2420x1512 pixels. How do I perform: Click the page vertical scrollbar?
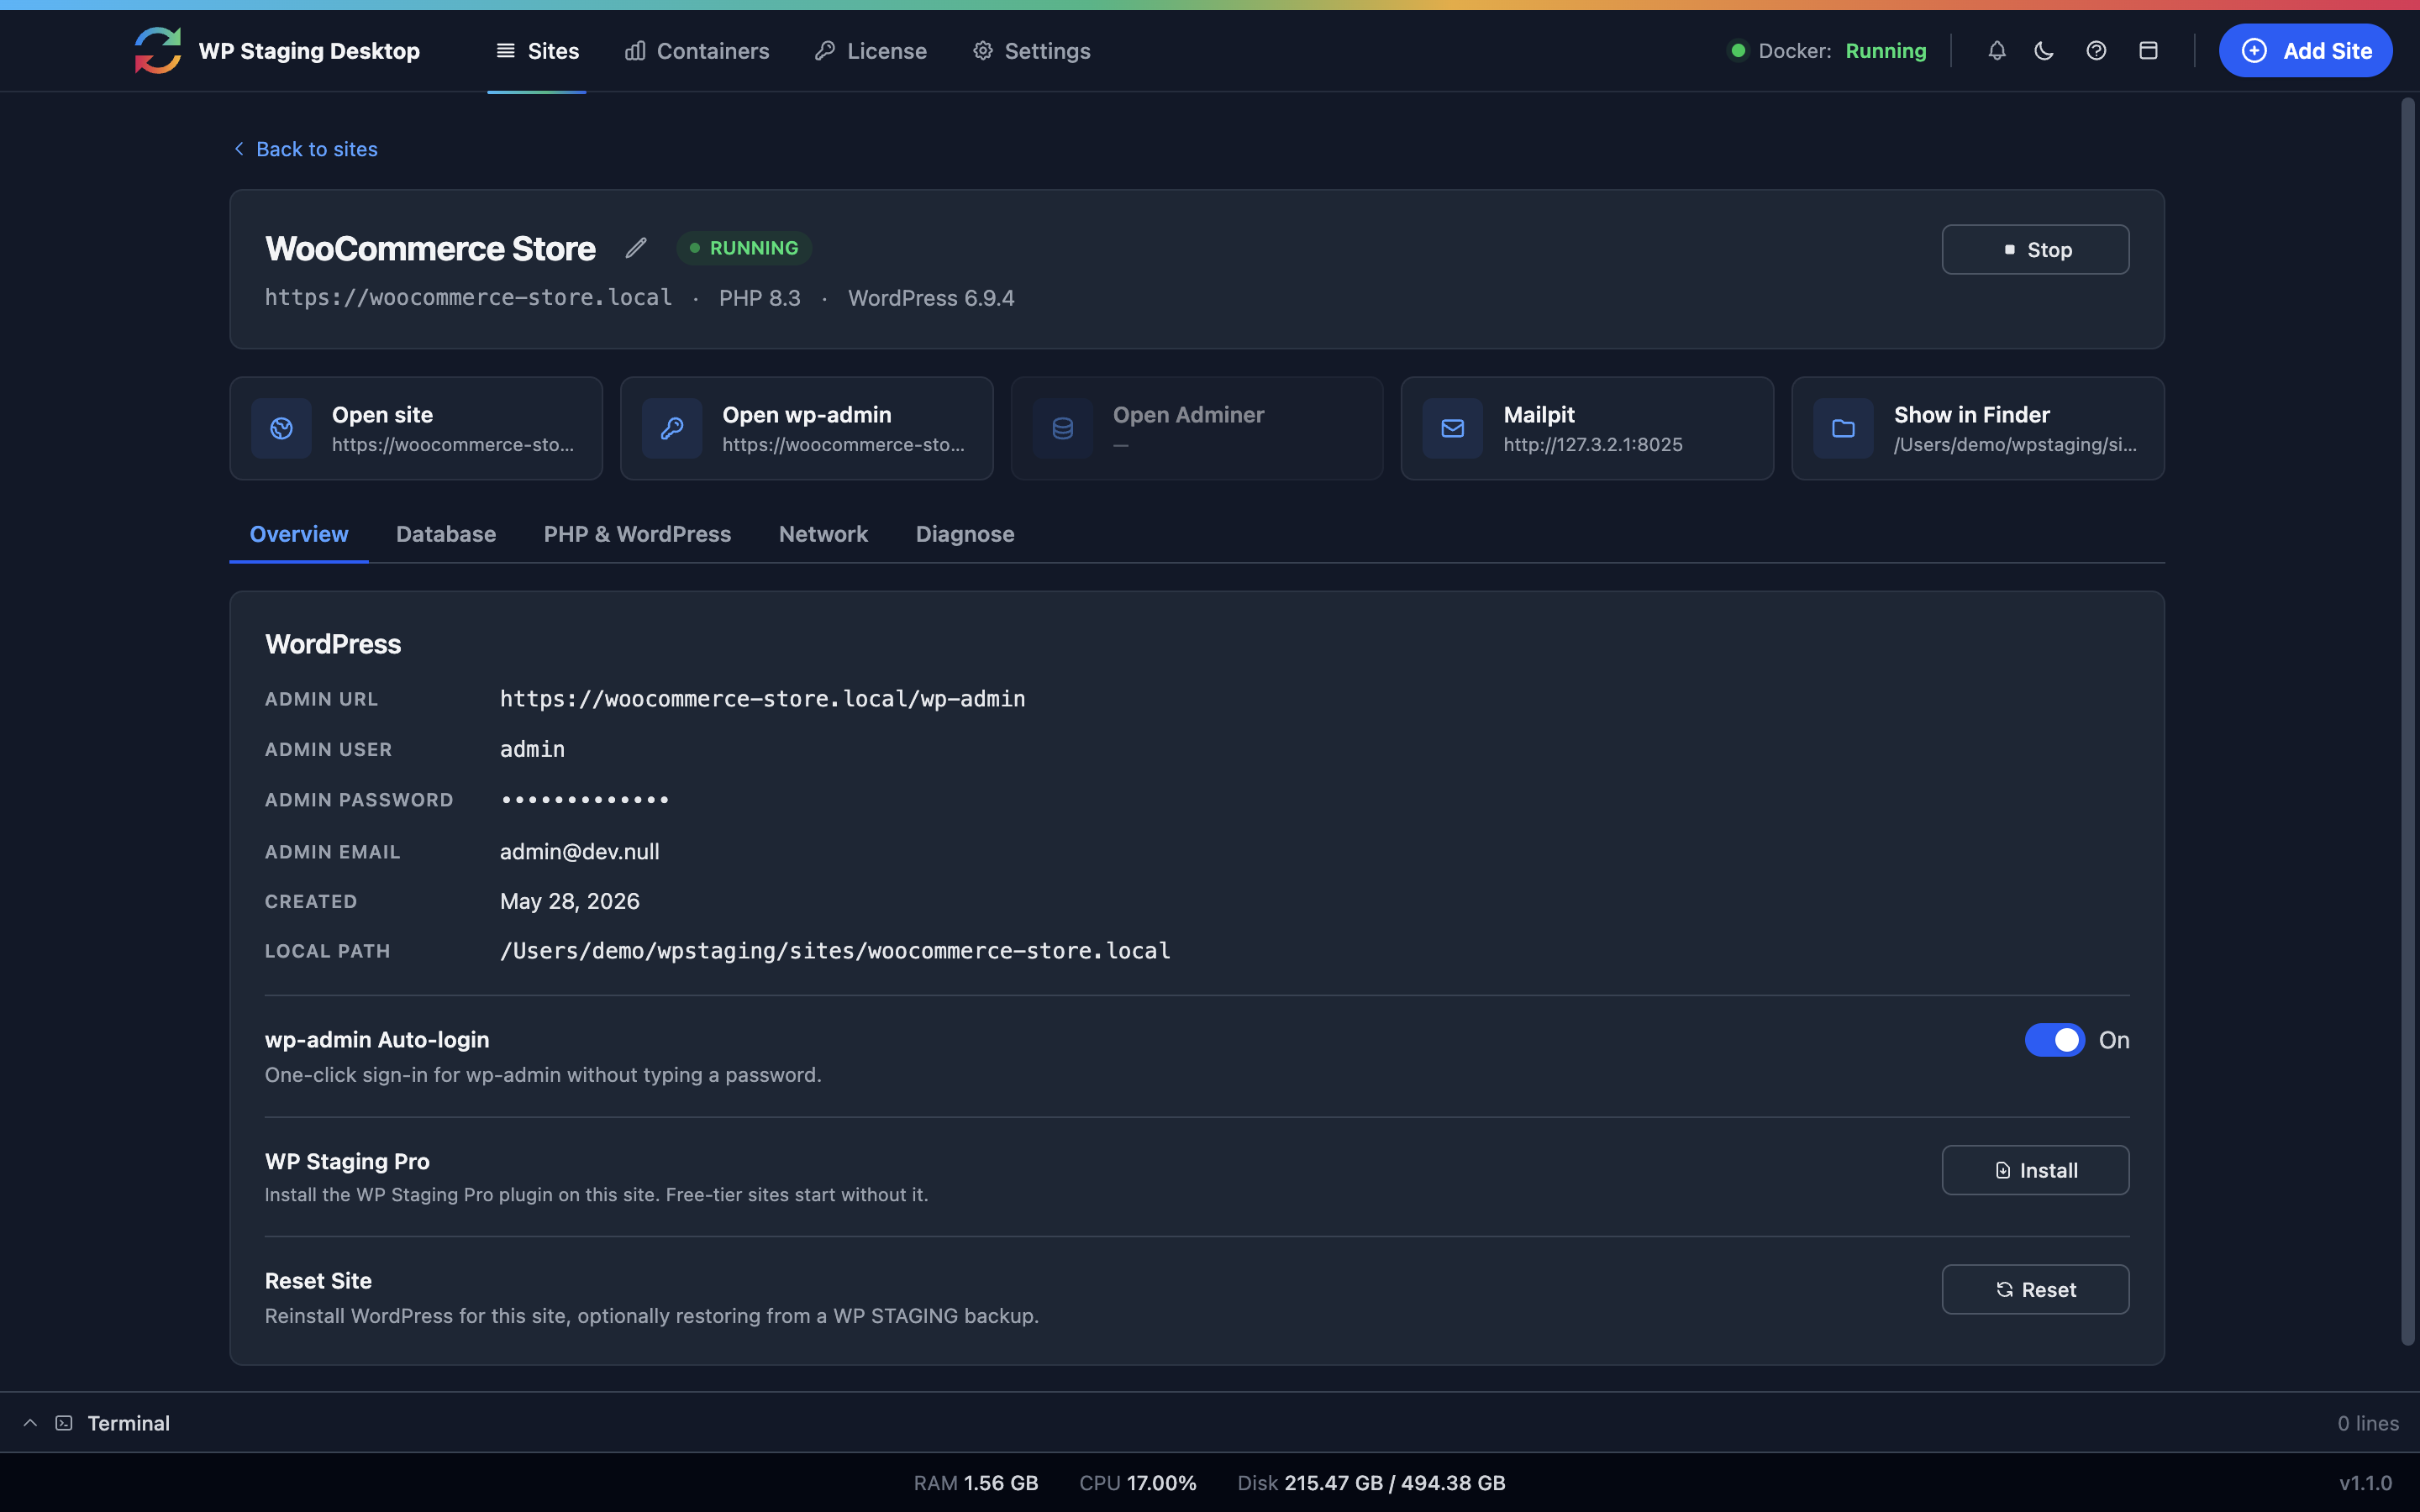click(2408, 720)
